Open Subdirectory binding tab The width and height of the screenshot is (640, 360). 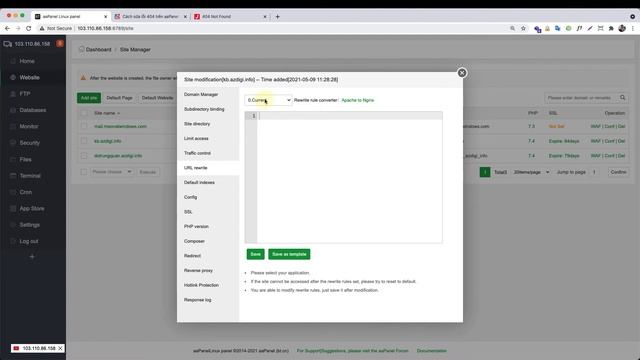point(204,109)
